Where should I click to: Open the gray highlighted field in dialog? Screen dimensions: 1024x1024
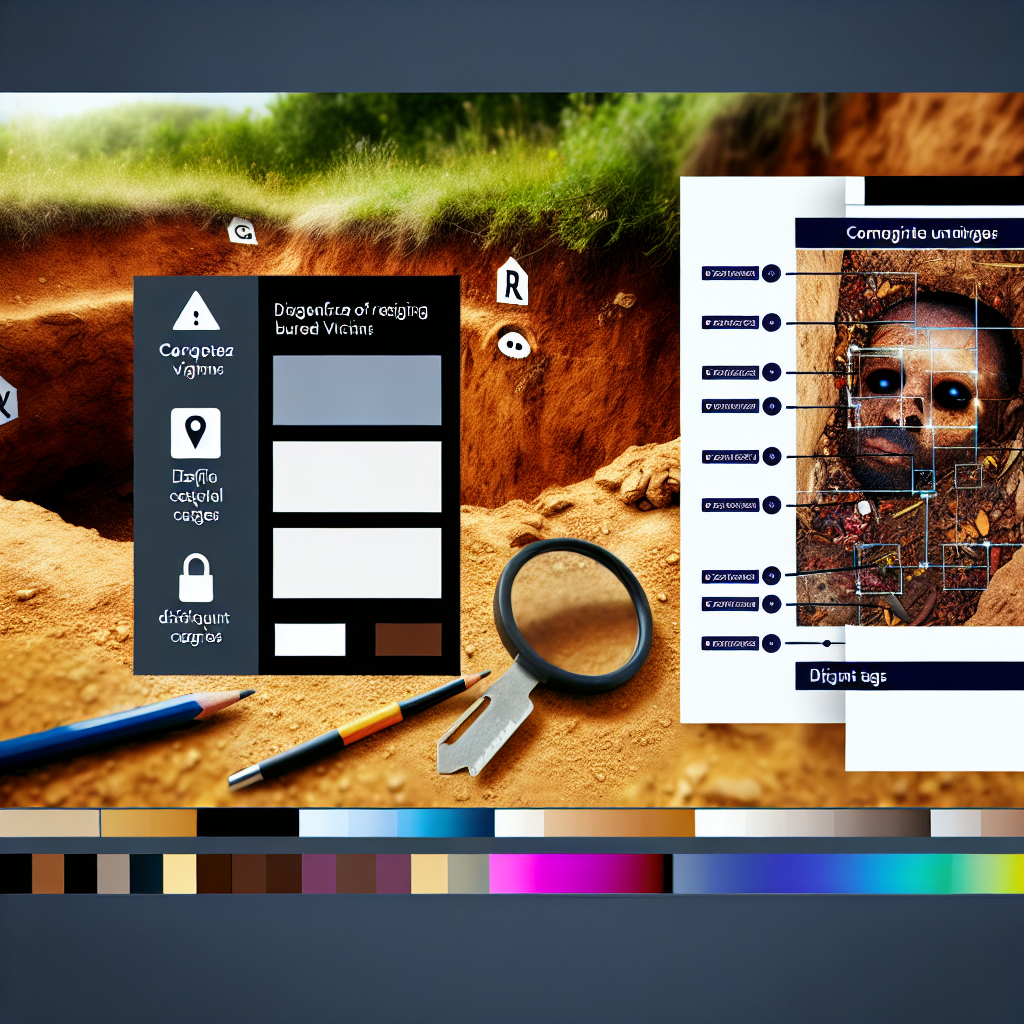tap(357, 390)
